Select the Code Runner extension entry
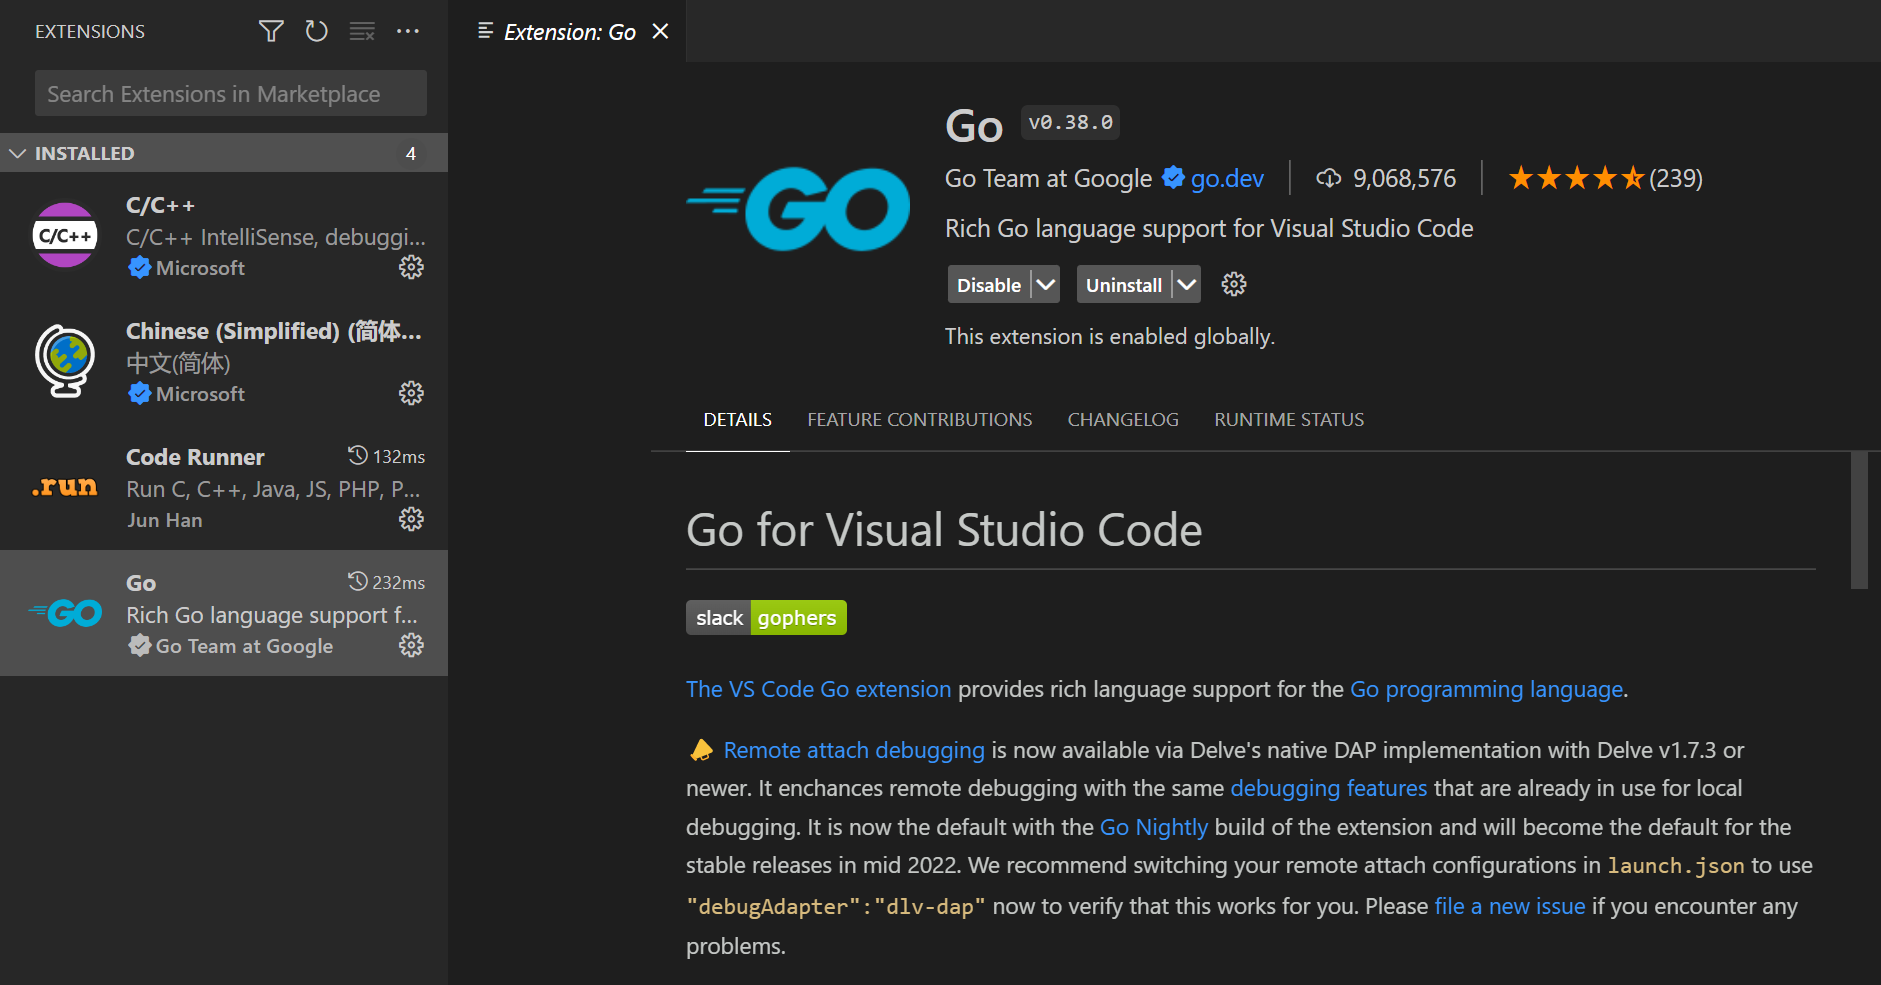 point(224,487)
